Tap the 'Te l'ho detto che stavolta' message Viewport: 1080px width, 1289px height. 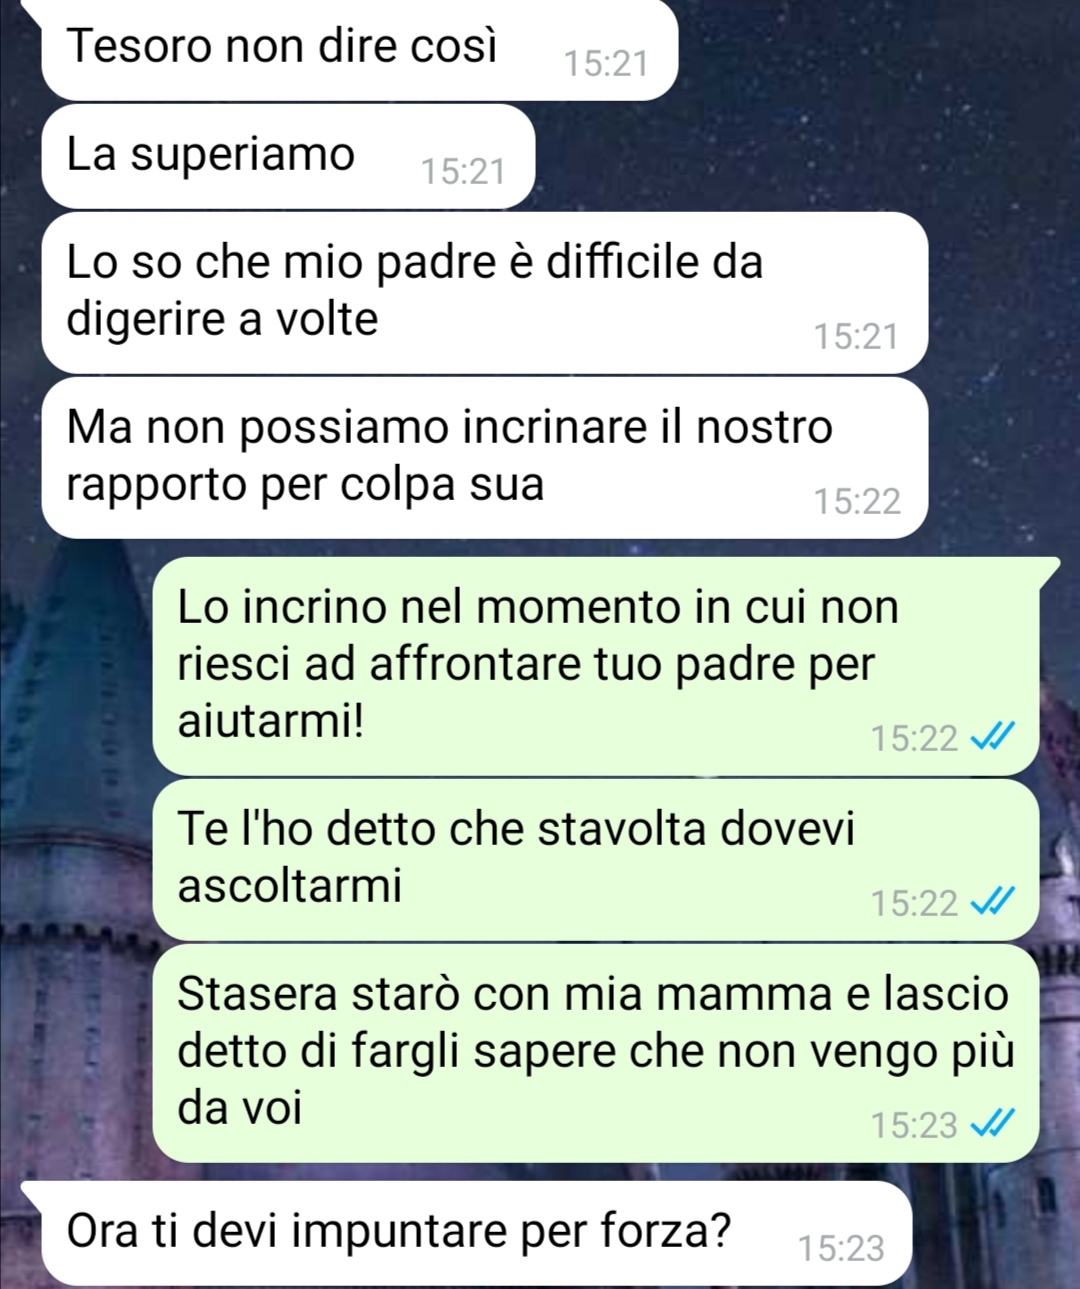596,860
